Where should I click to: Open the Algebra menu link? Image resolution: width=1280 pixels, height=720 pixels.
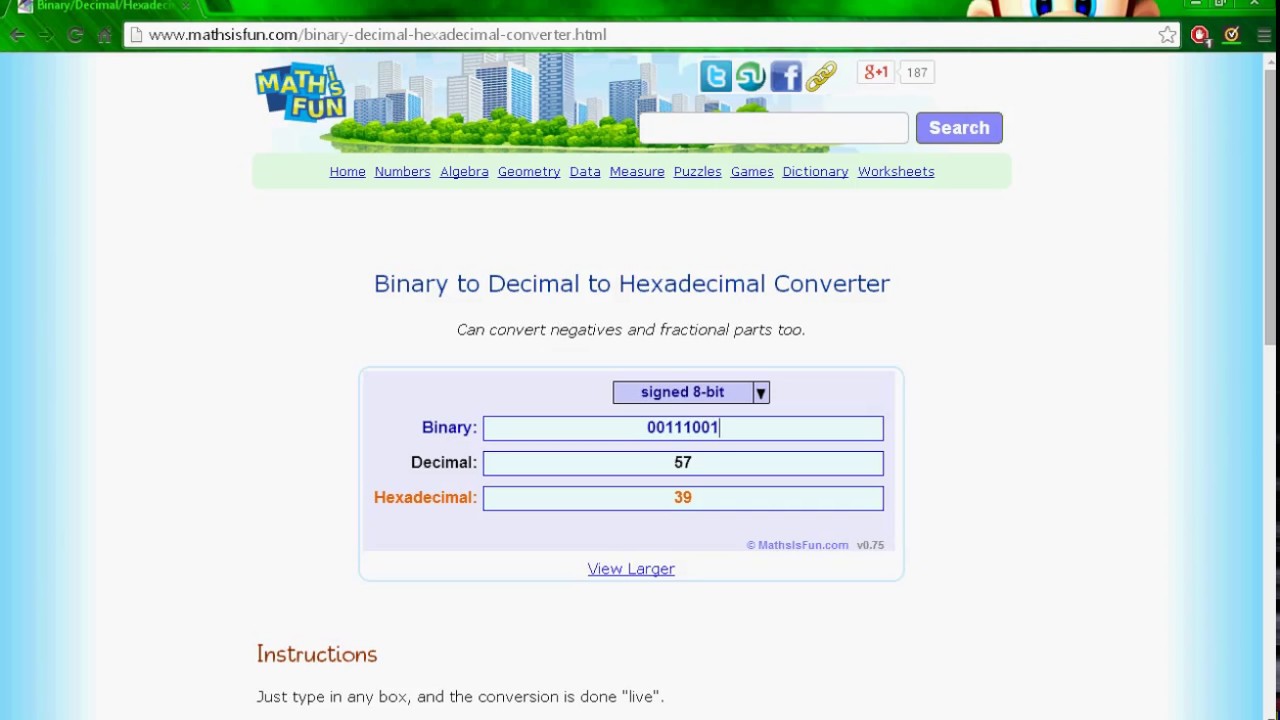pos(464,172)
